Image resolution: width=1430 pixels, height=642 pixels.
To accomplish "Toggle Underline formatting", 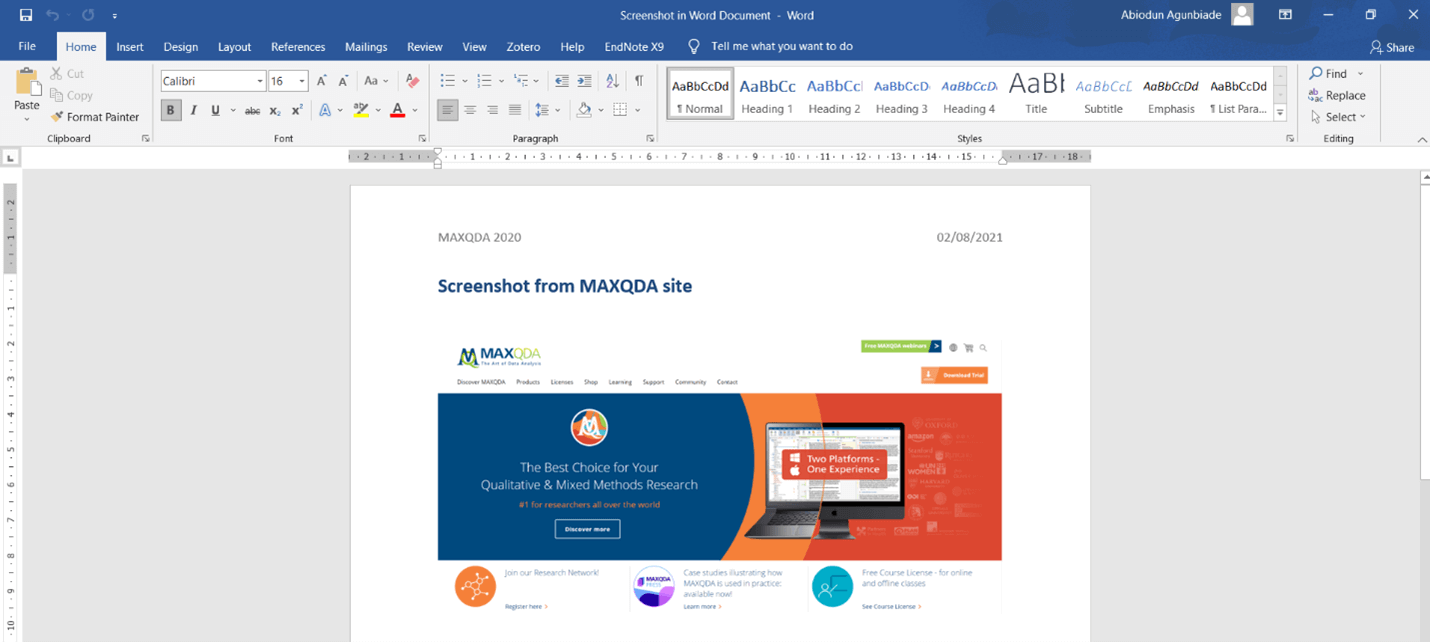I will (215, 110).
